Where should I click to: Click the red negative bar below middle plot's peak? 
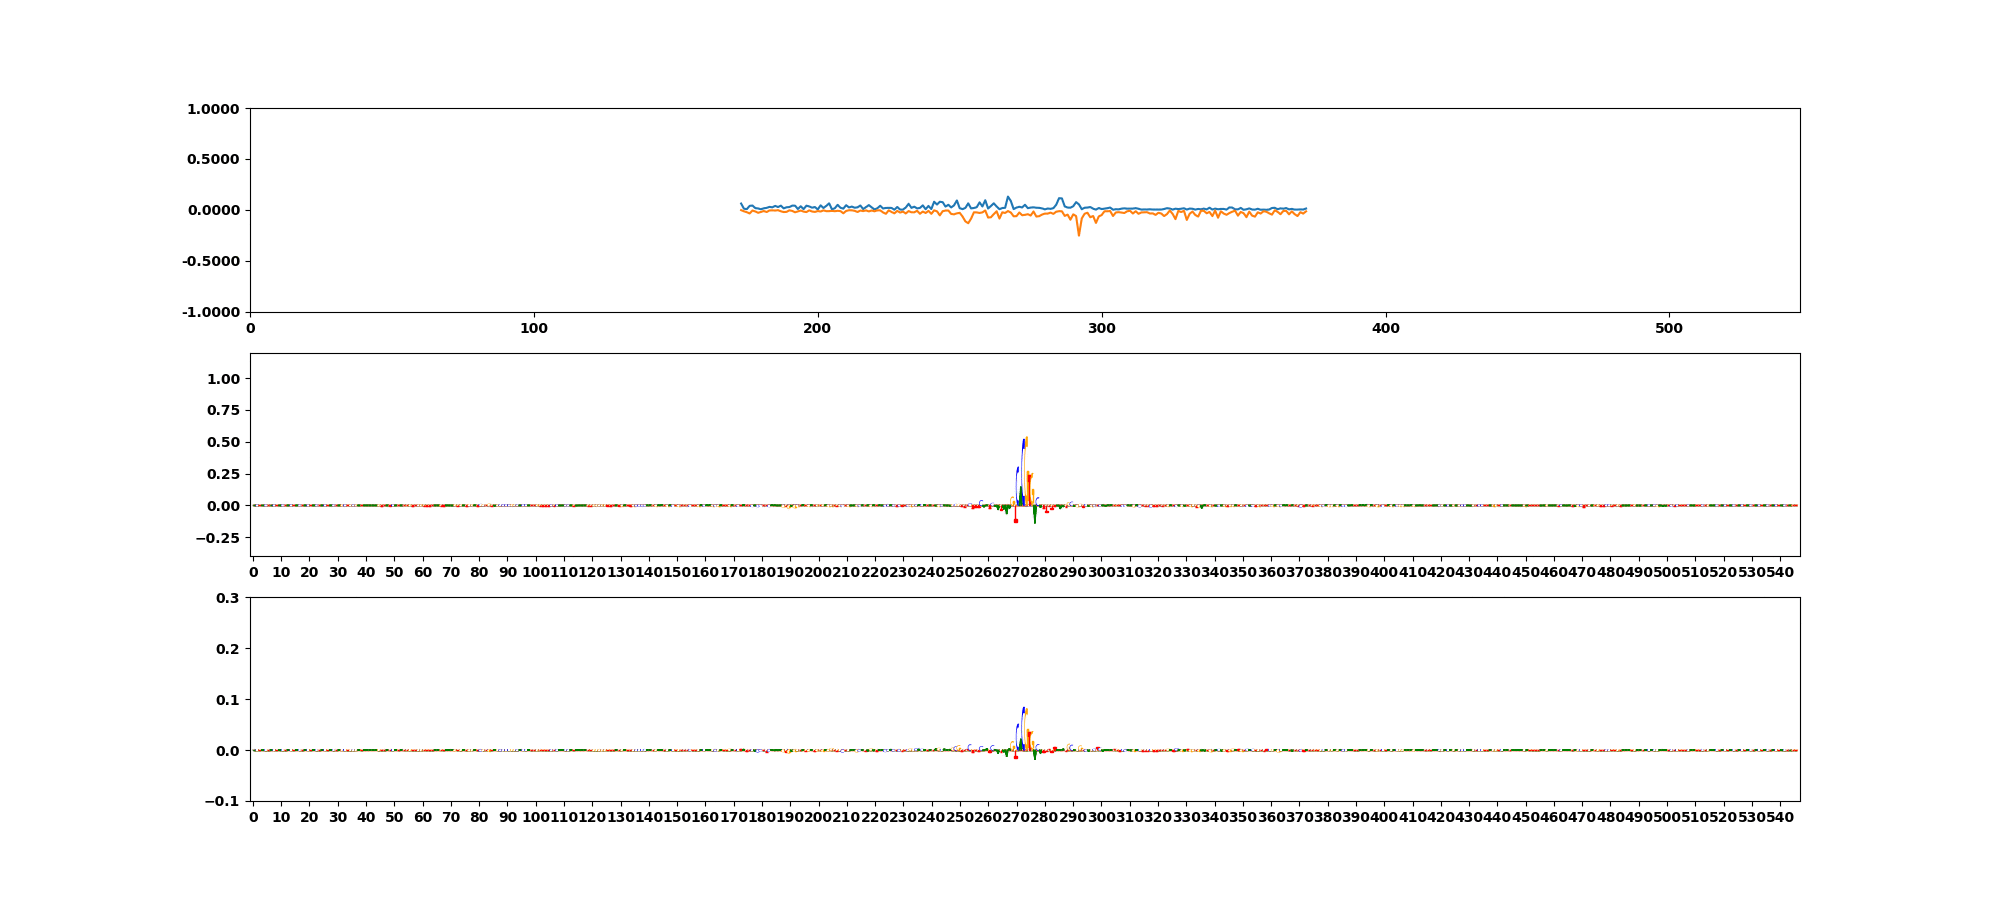point(1015,517)
